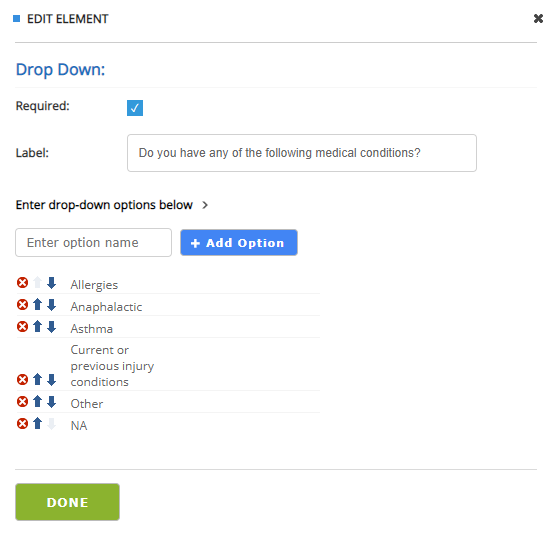The height and width of the screenshot is (548, 552).
Task: Move Asthma option up
Action: (37, 327)
